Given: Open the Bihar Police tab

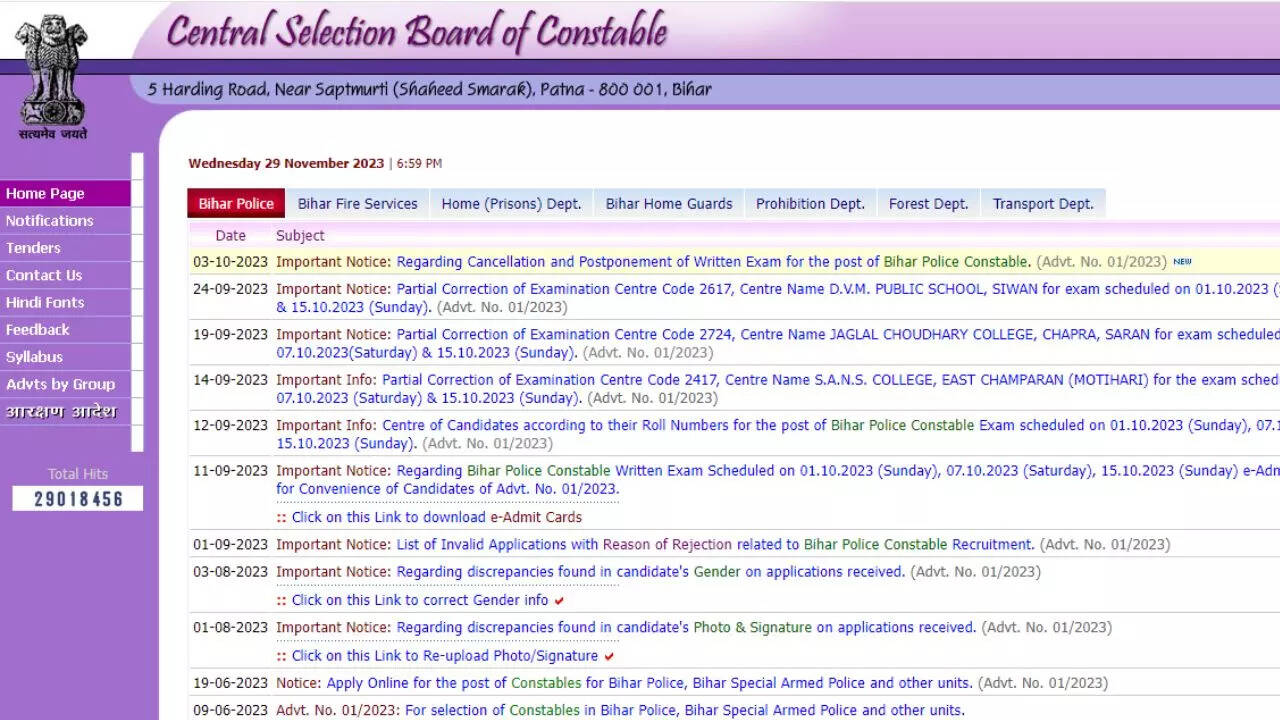Looking at the screenshot, I should click(x=236, y=204).
